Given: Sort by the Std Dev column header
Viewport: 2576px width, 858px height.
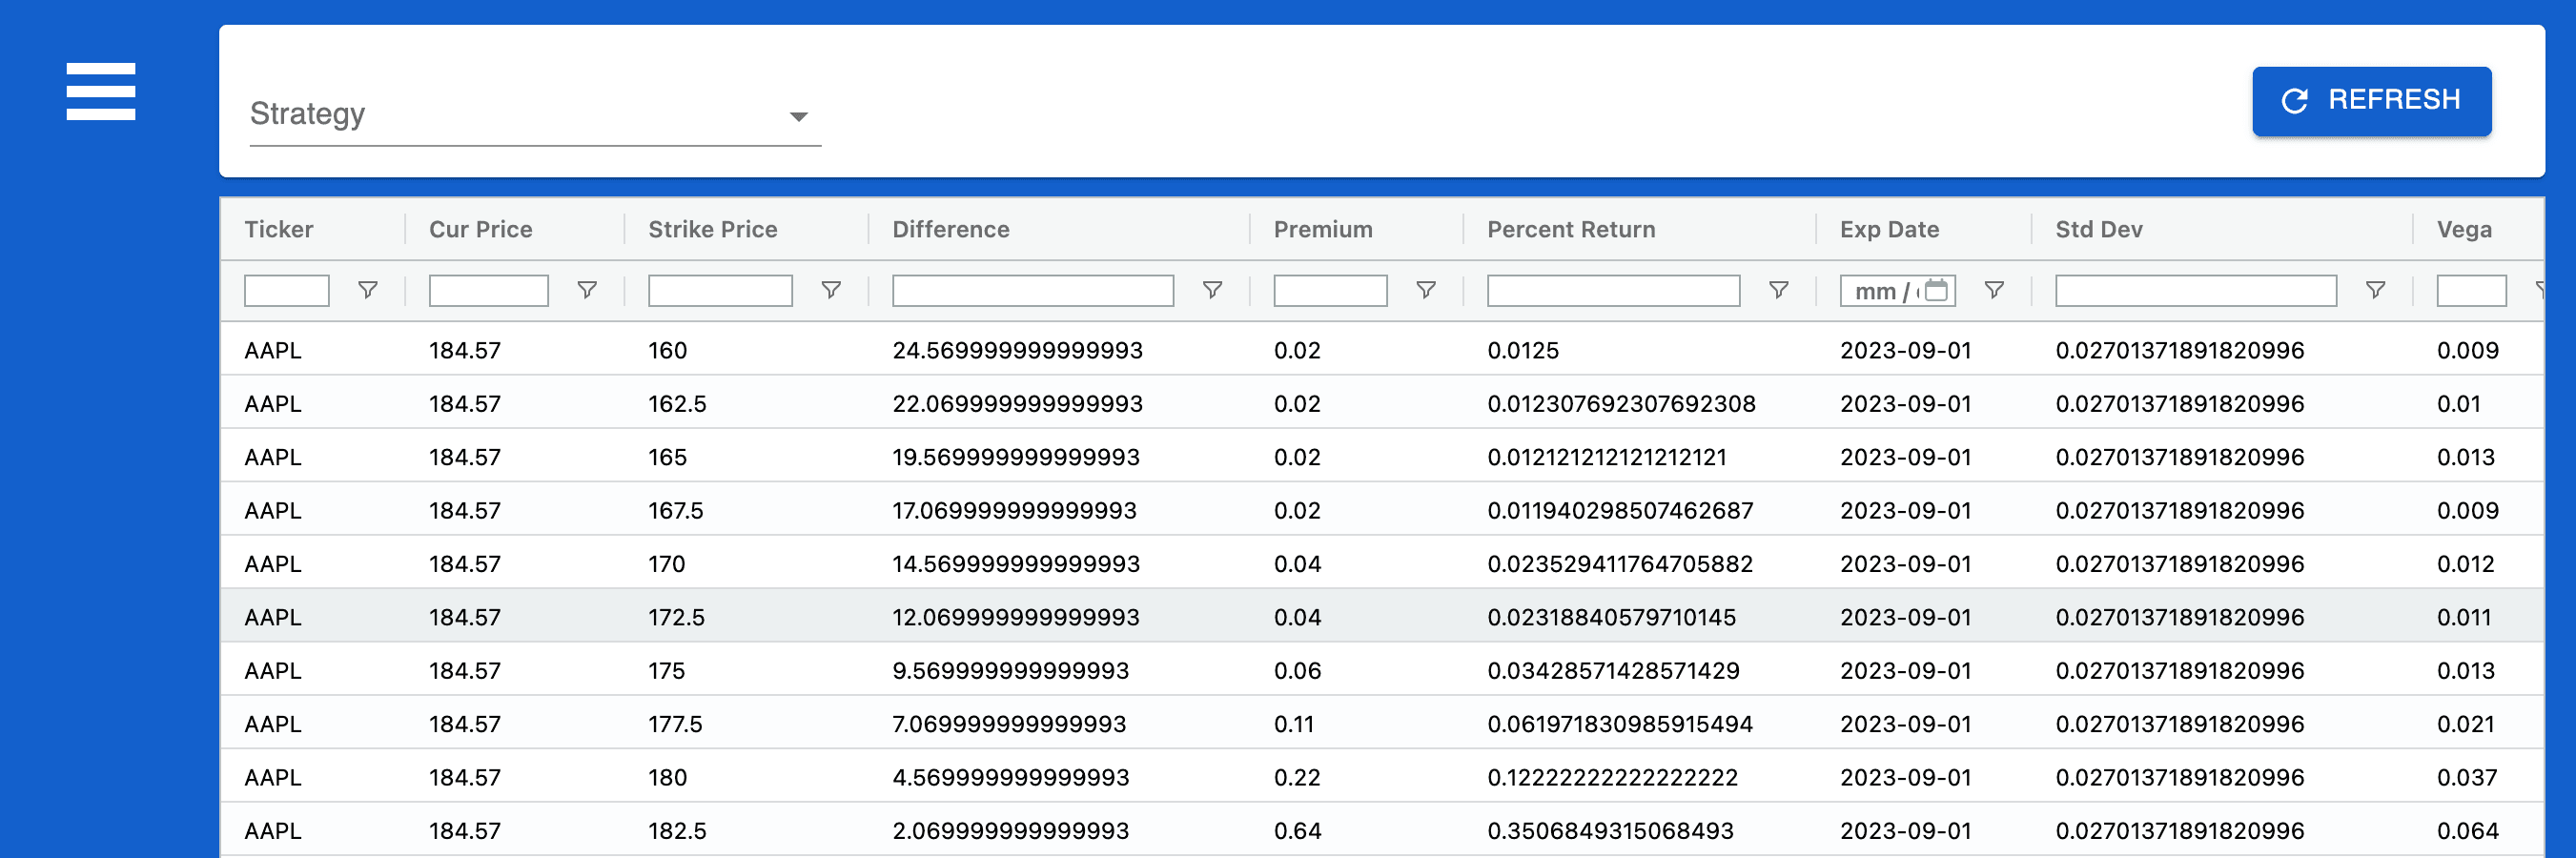Looking at the screenshot, I should click(x=2099, y=229).
